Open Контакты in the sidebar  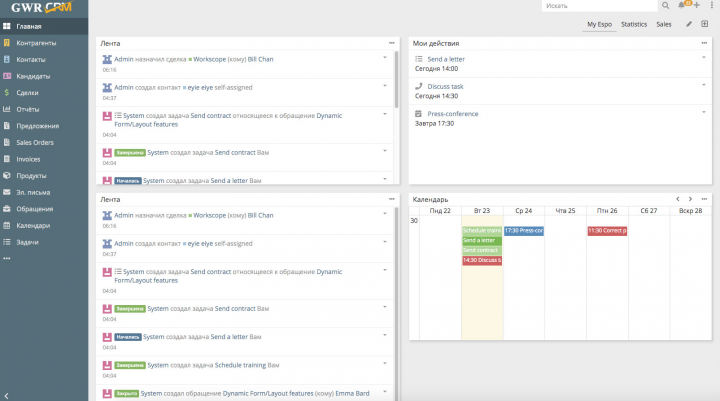[x=44, y=59]
